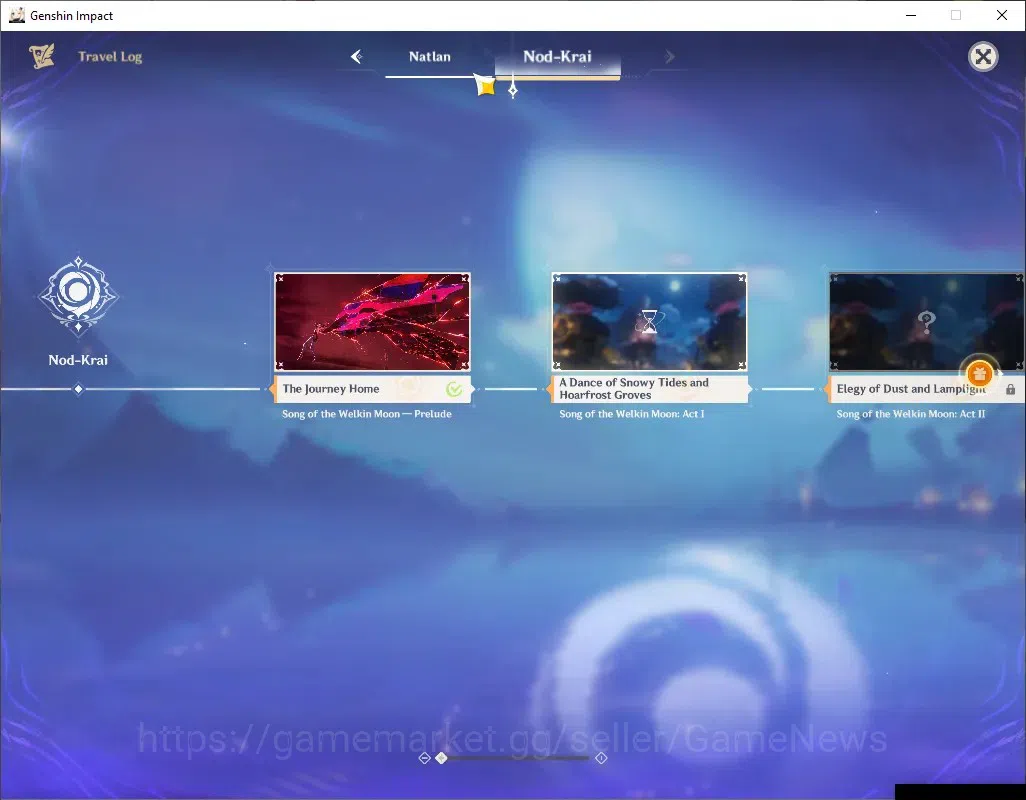Open The Journey Home thumbnail

pyautogui.click(x=372, y=322)
